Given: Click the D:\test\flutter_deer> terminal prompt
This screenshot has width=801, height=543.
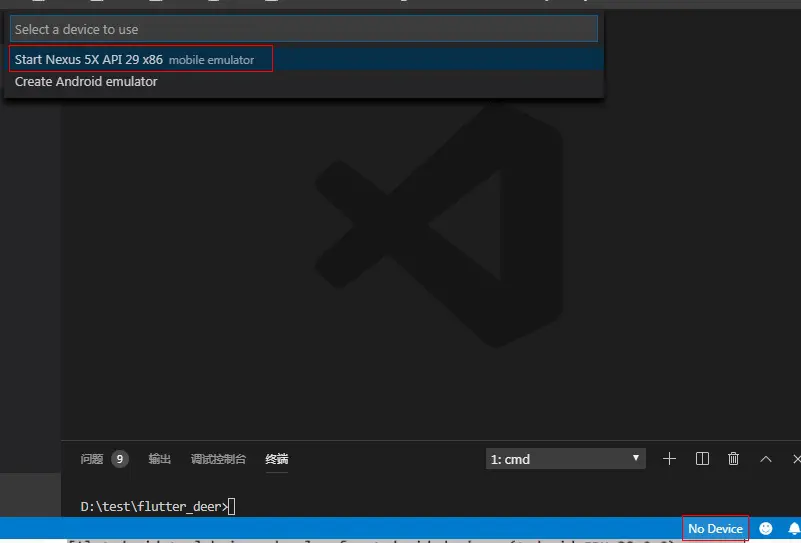Looking at the screenshot, I should pyautogui.click(x=154, y=506).
